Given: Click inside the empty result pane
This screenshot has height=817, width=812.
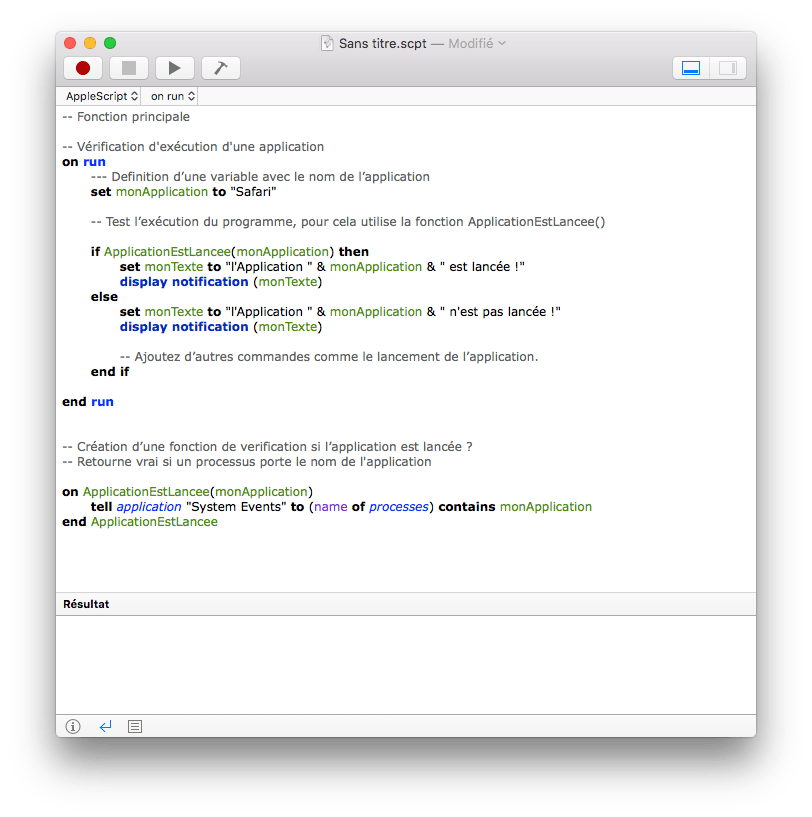Looking at the screenshot, I should pyautogui.click(x=405, y=664).
